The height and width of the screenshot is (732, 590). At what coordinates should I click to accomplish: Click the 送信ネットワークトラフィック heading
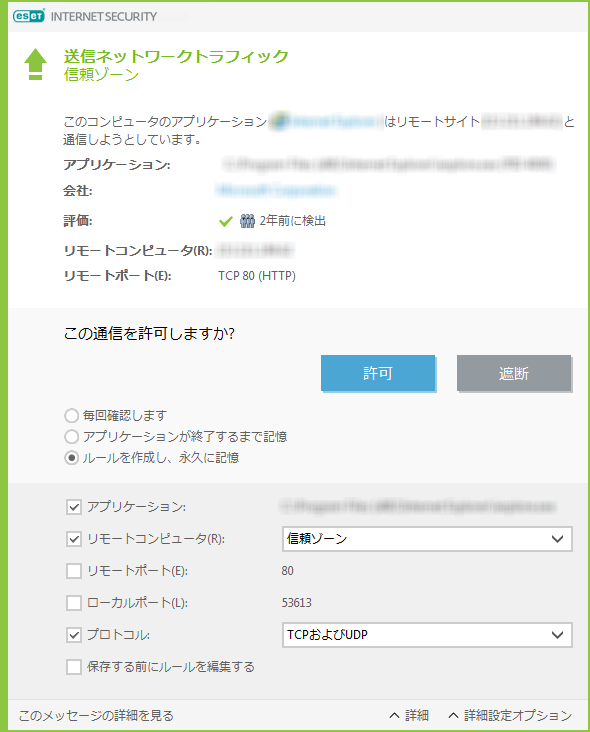tap(176, 56)
